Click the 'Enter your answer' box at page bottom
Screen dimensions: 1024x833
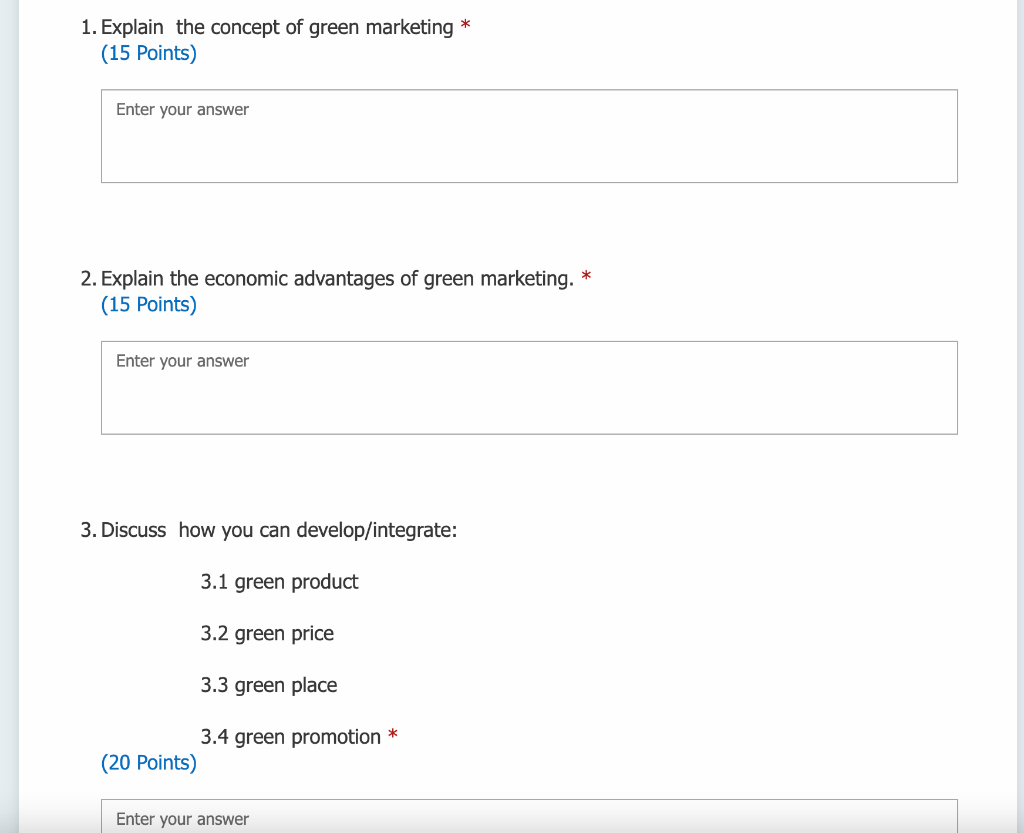[x=182, y=819]
